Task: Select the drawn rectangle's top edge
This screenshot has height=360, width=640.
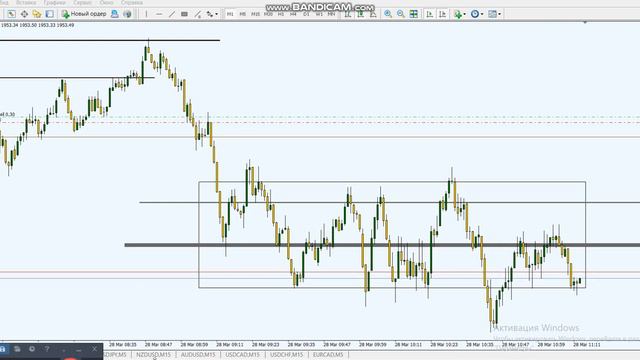Action: [392, 182]
